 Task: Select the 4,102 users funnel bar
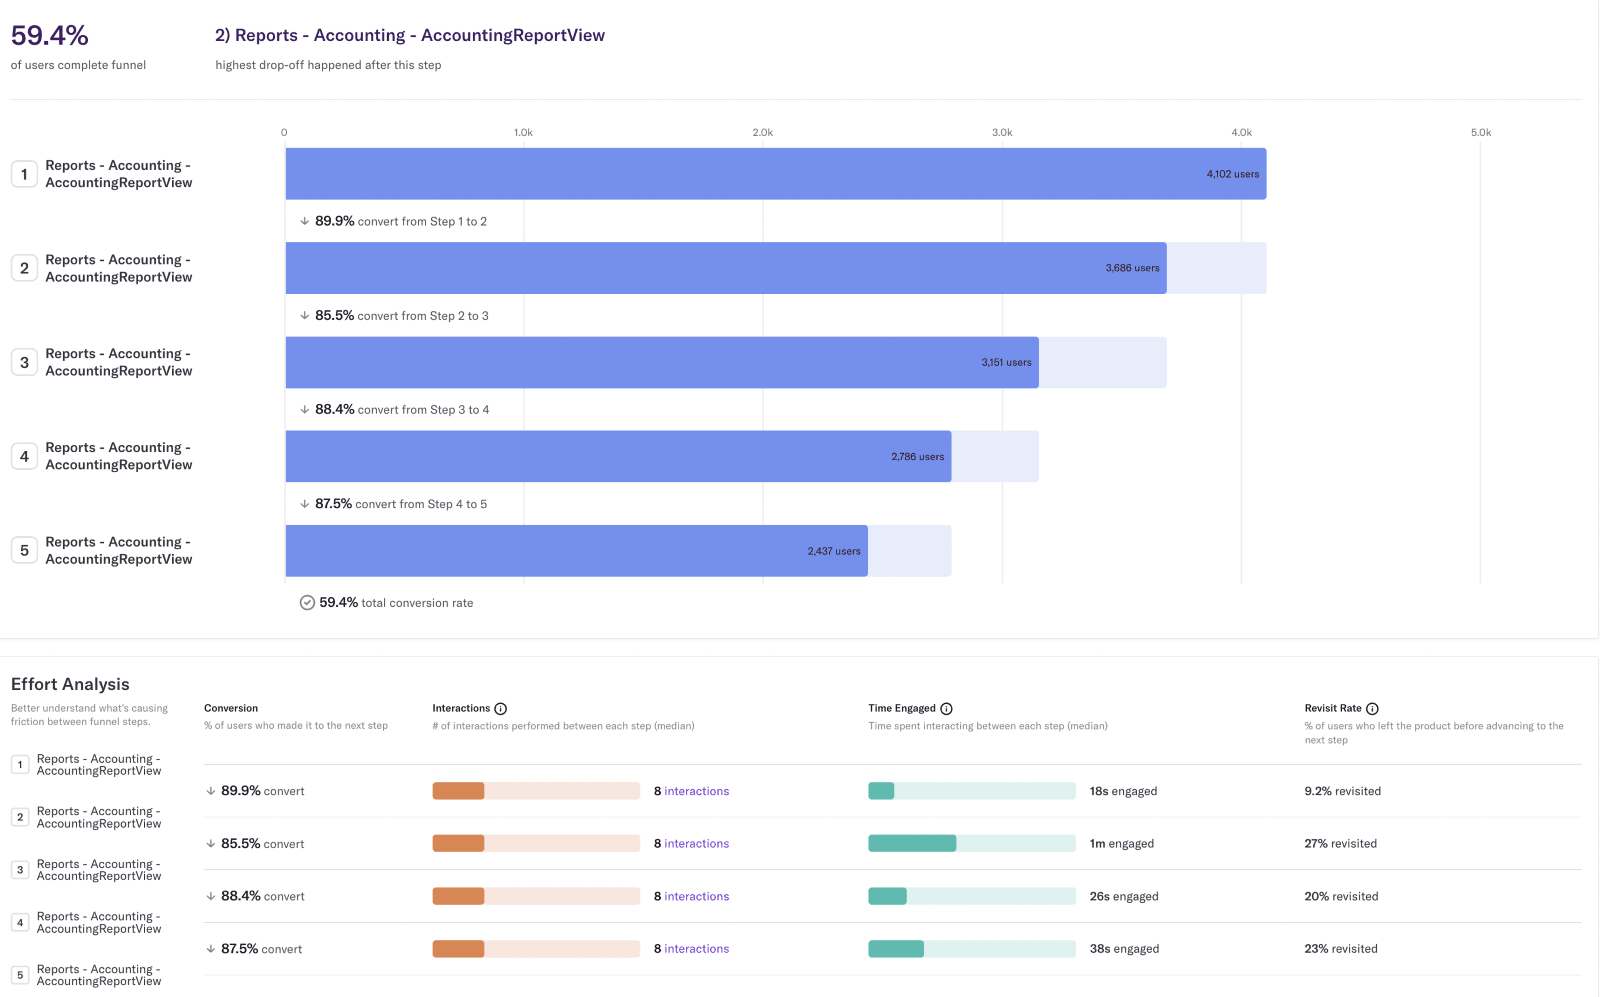click(x=775, y=174)
